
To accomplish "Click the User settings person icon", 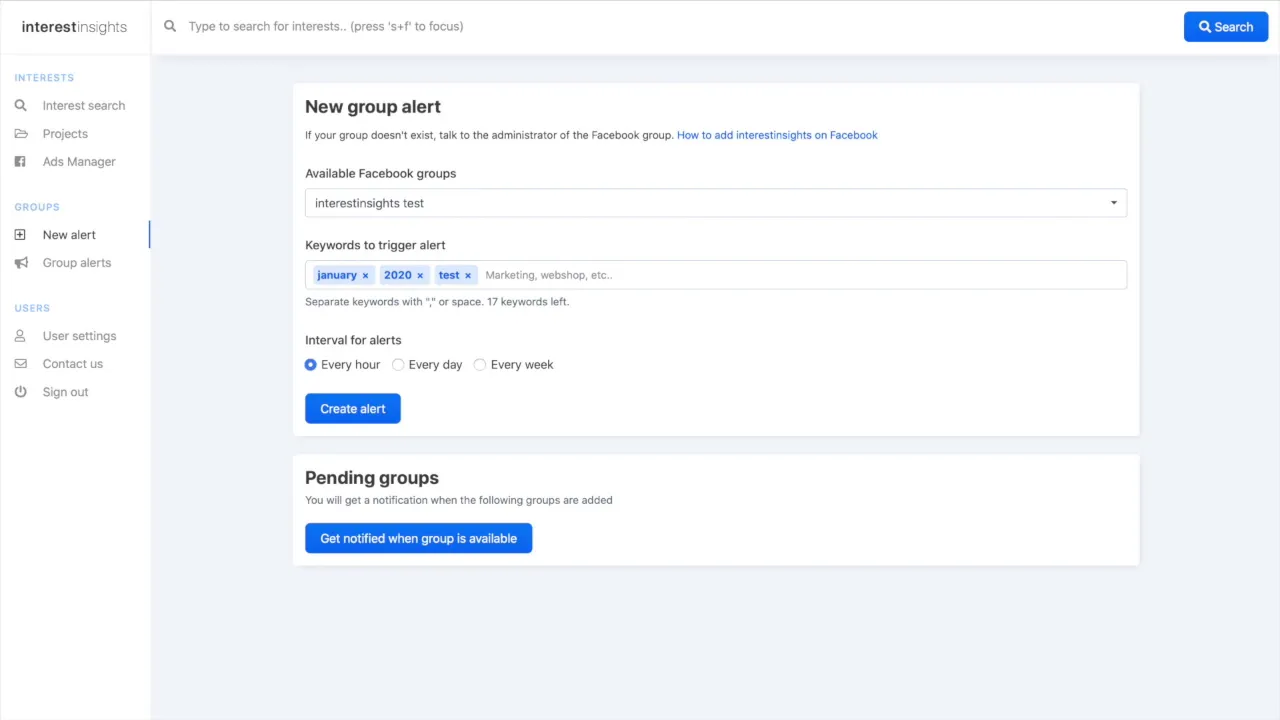I will (x=20, y=336).
